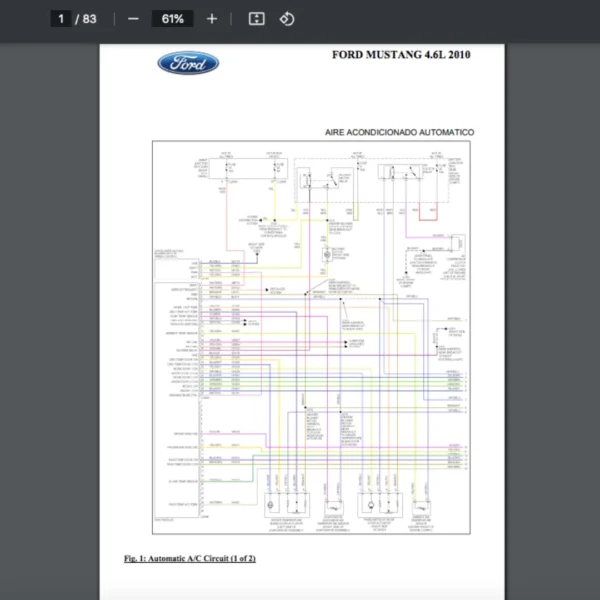600x600 pixels.
Task: Click the "AIRE ACONDICIONADO AUTOMATICO" heading
Action: click(399, 132)
